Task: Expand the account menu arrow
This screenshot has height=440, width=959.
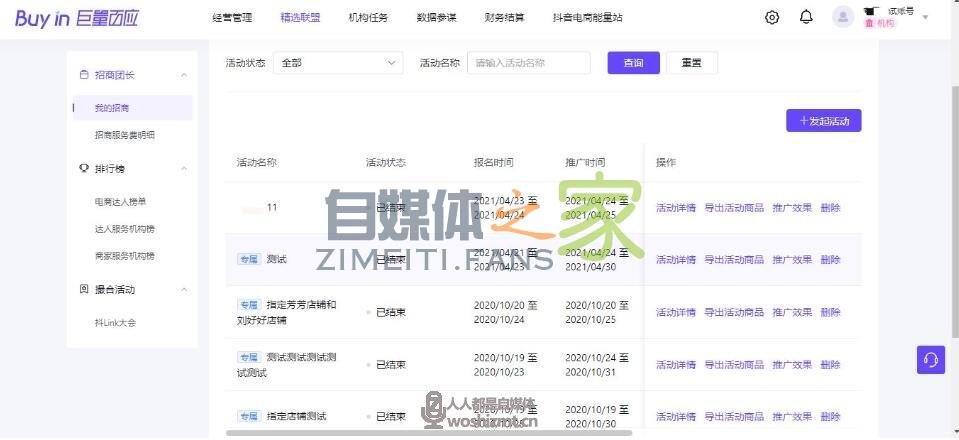Action: coord(925,17)
